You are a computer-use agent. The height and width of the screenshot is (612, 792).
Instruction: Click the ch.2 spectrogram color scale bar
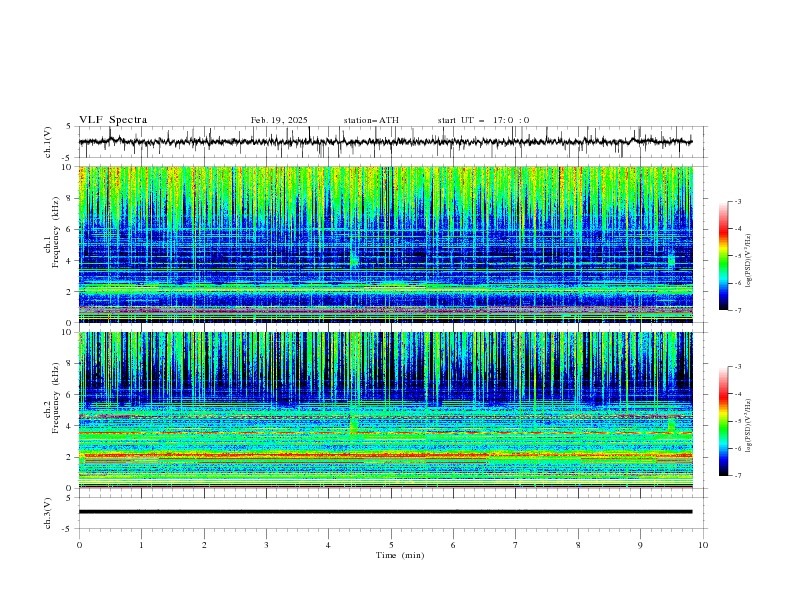pos(723,421)
